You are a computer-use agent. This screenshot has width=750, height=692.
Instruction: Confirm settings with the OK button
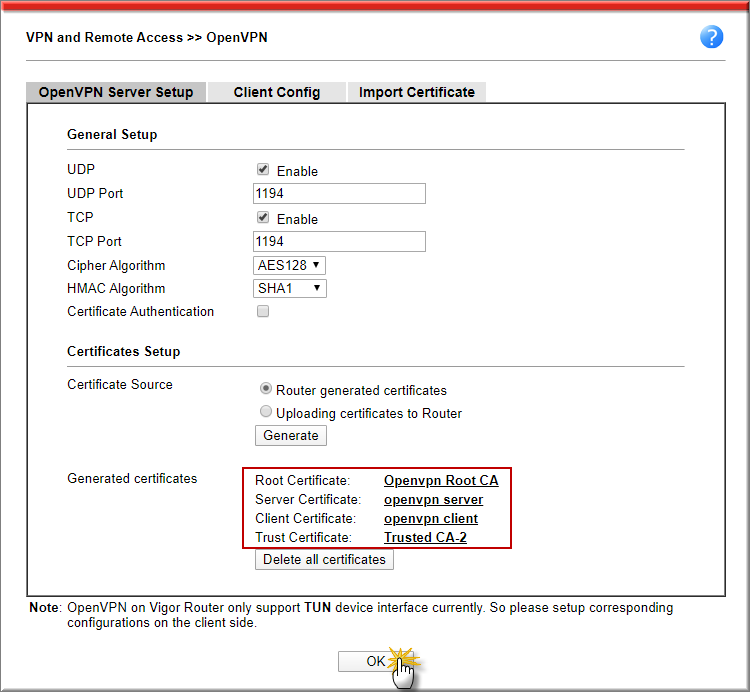(x=375, y=661)
